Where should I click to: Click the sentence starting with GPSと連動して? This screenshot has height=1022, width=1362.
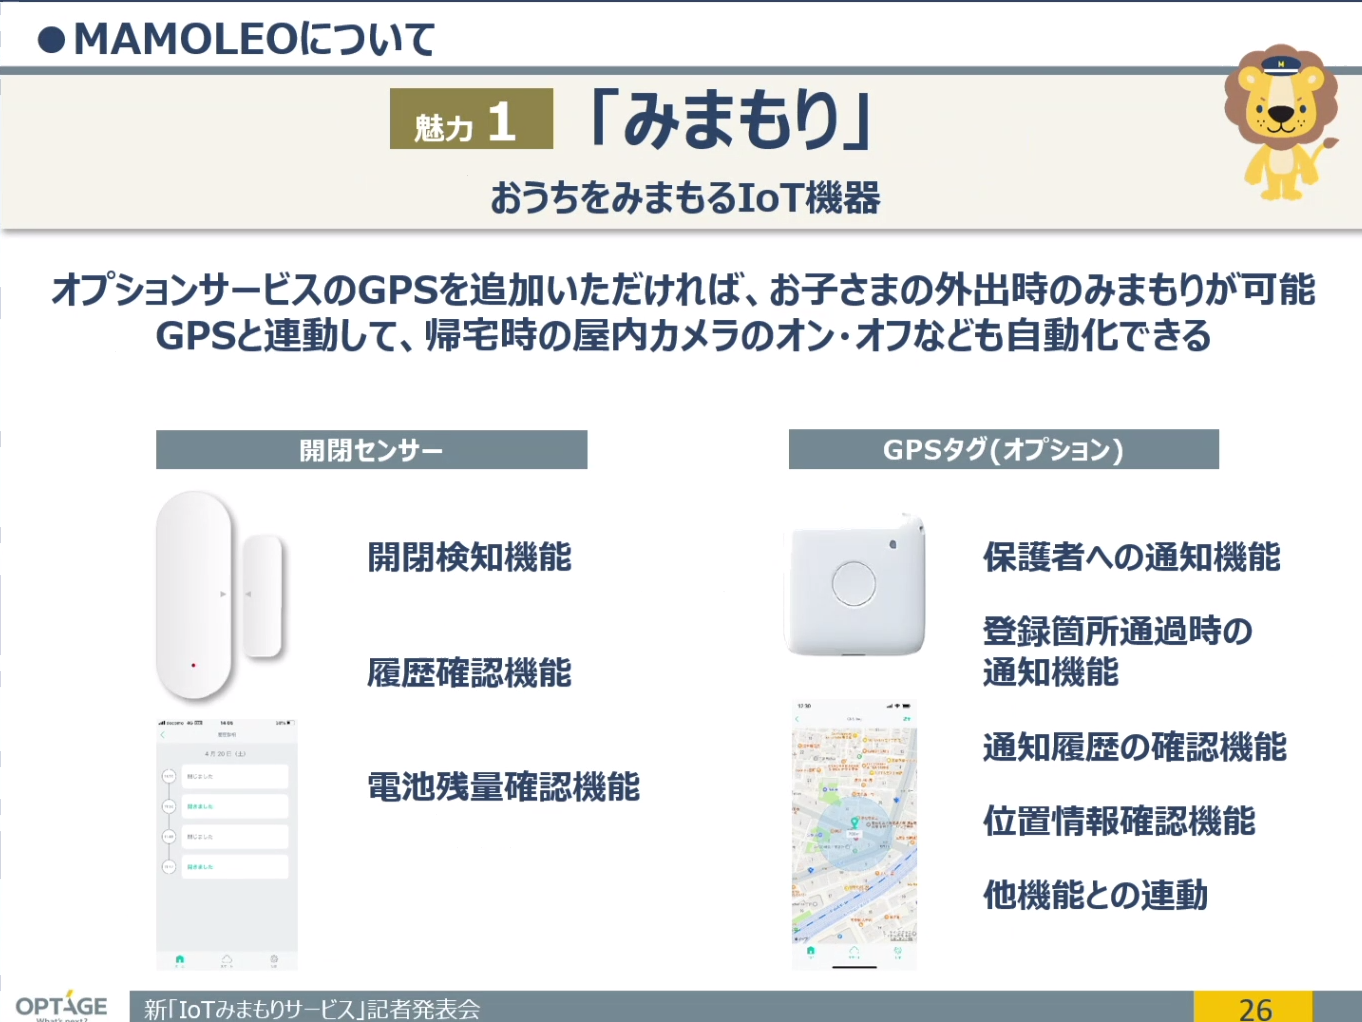(684, 336)
